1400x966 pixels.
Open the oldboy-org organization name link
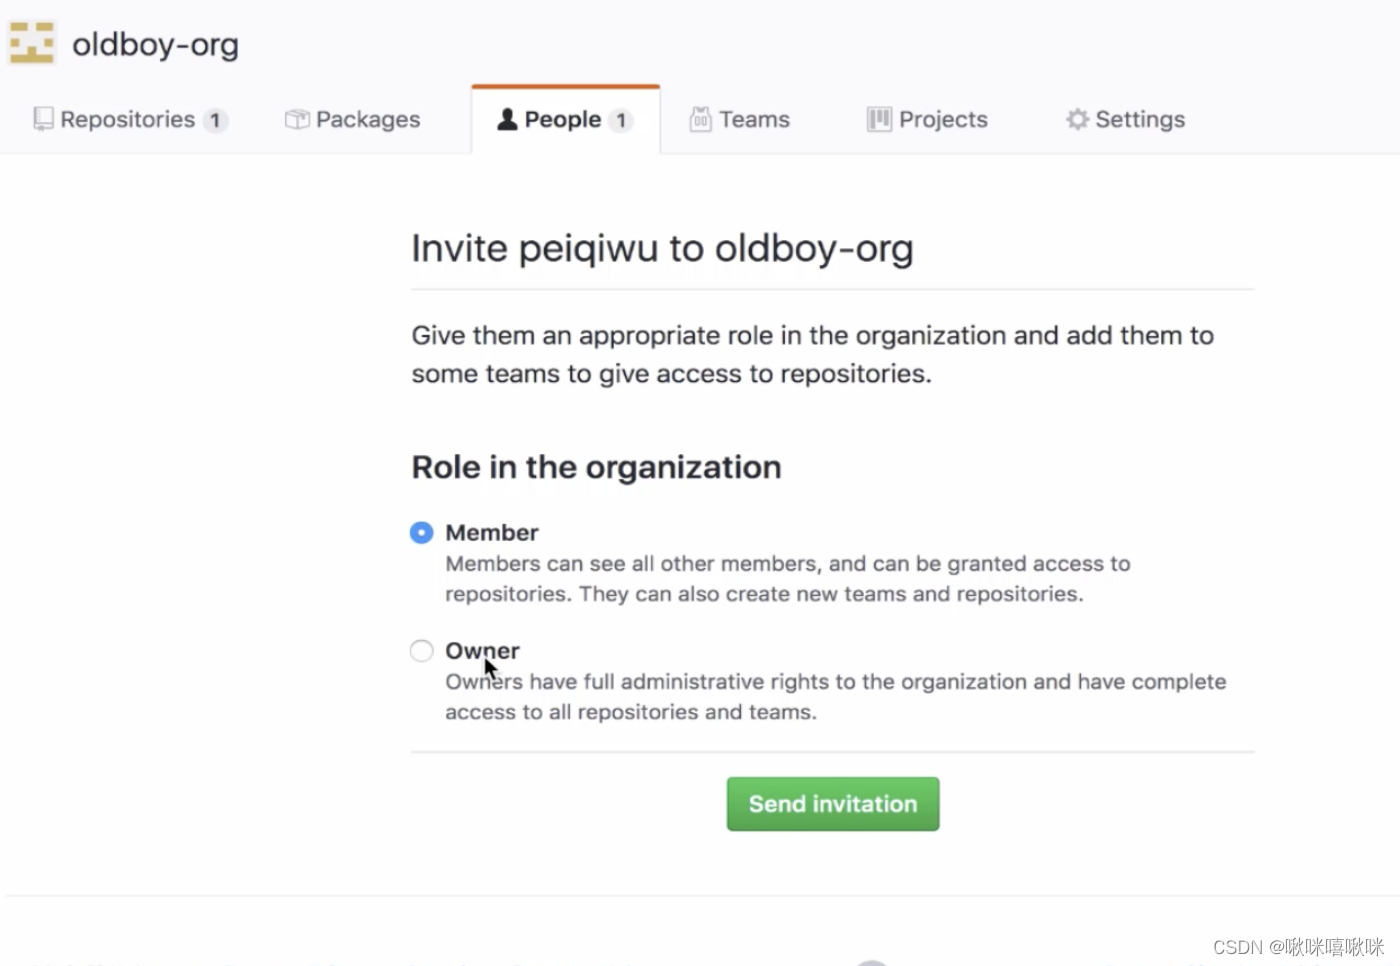tap(155, 44)
